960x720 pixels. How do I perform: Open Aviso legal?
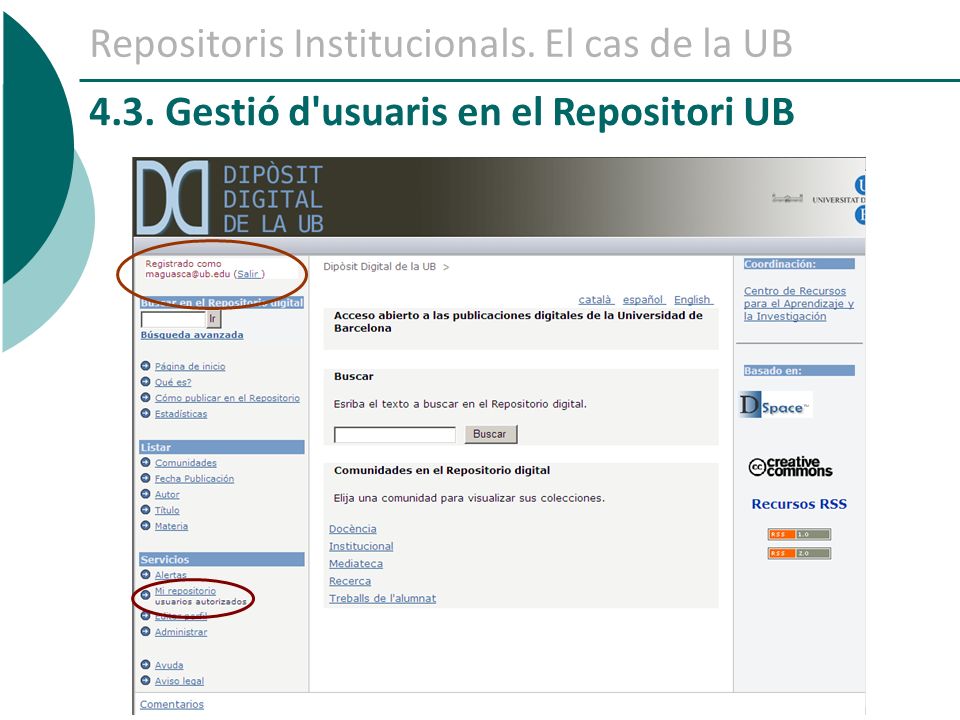(x=179, y=681)
